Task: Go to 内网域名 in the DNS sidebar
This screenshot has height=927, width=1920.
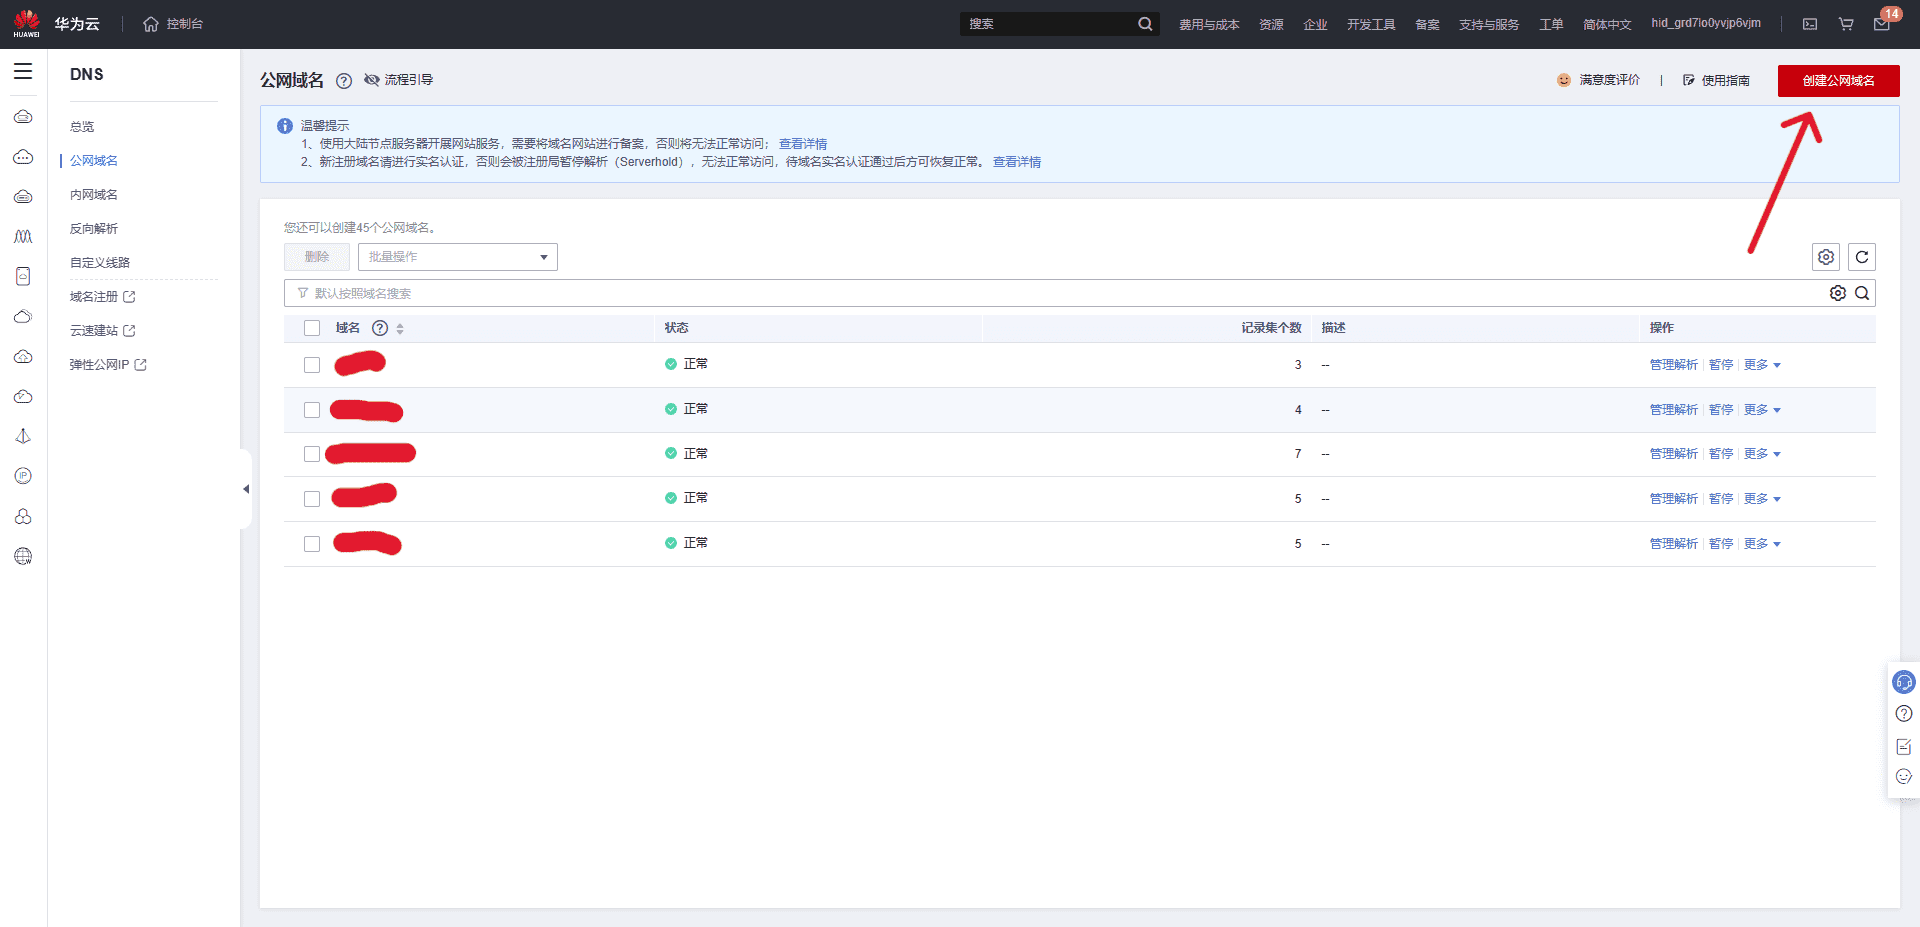Action: click(94, 195)
